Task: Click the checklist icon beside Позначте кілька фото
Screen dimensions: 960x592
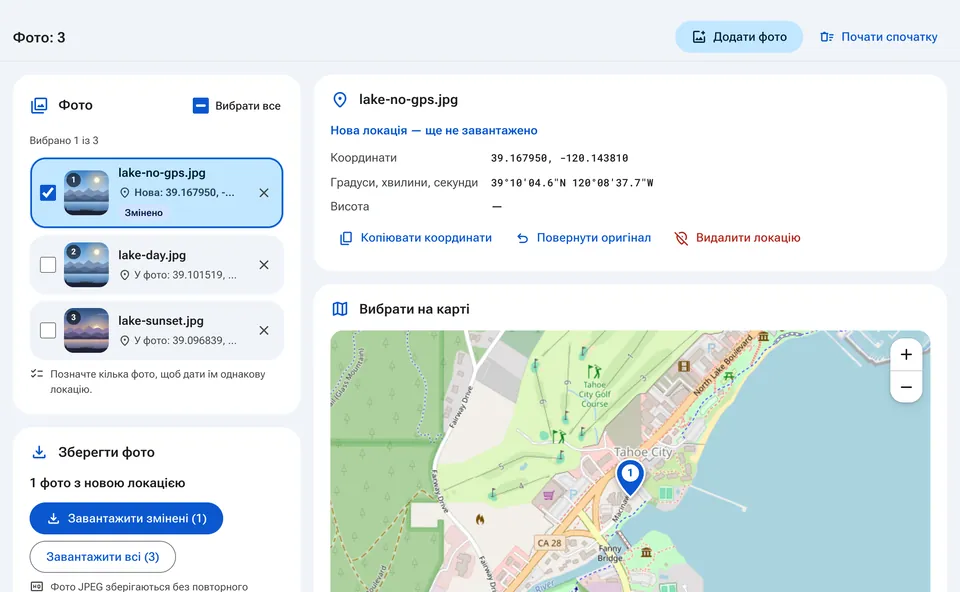Action: click(x=37, y=373)
